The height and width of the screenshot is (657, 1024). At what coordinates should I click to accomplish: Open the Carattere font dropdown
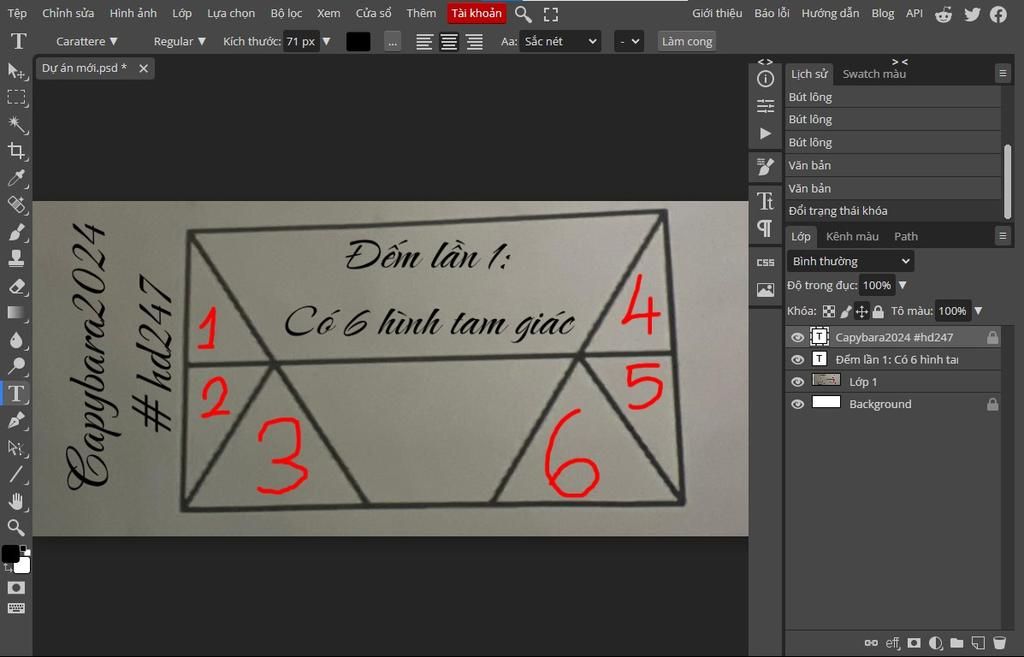coord(86,41)
